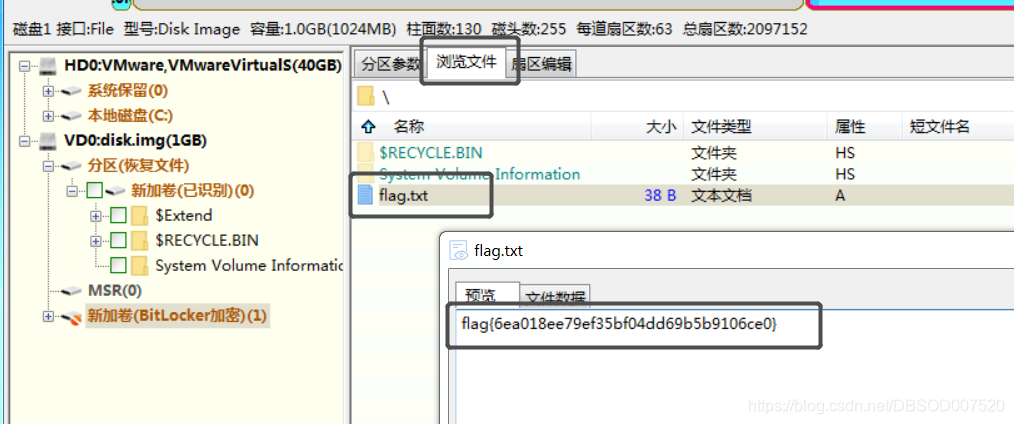This screenshot has height=424, width=1014.
Task: Select MSR(0) partition in tree
Action: point(114,291)
